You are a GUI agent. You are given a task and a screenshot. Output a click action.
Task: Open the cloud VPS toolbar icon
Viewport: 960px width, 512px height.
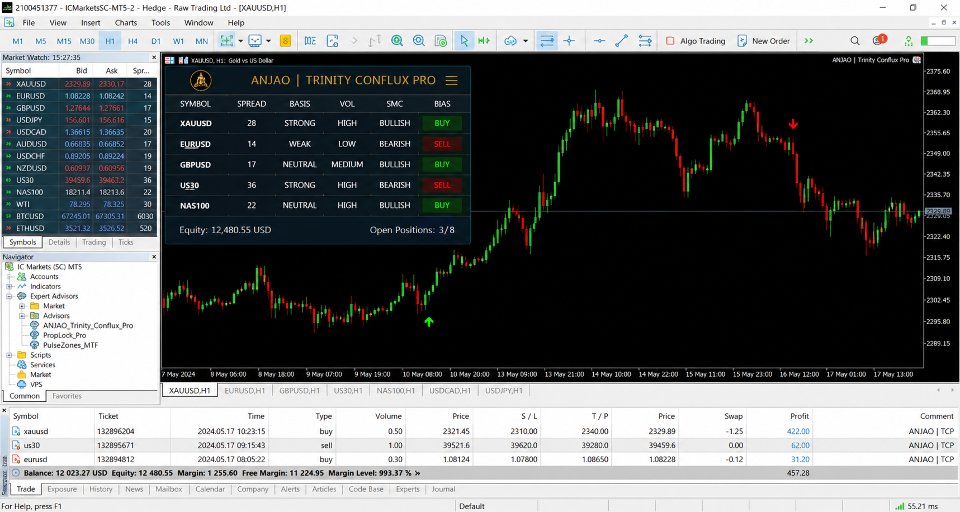(x=511, y=41)
